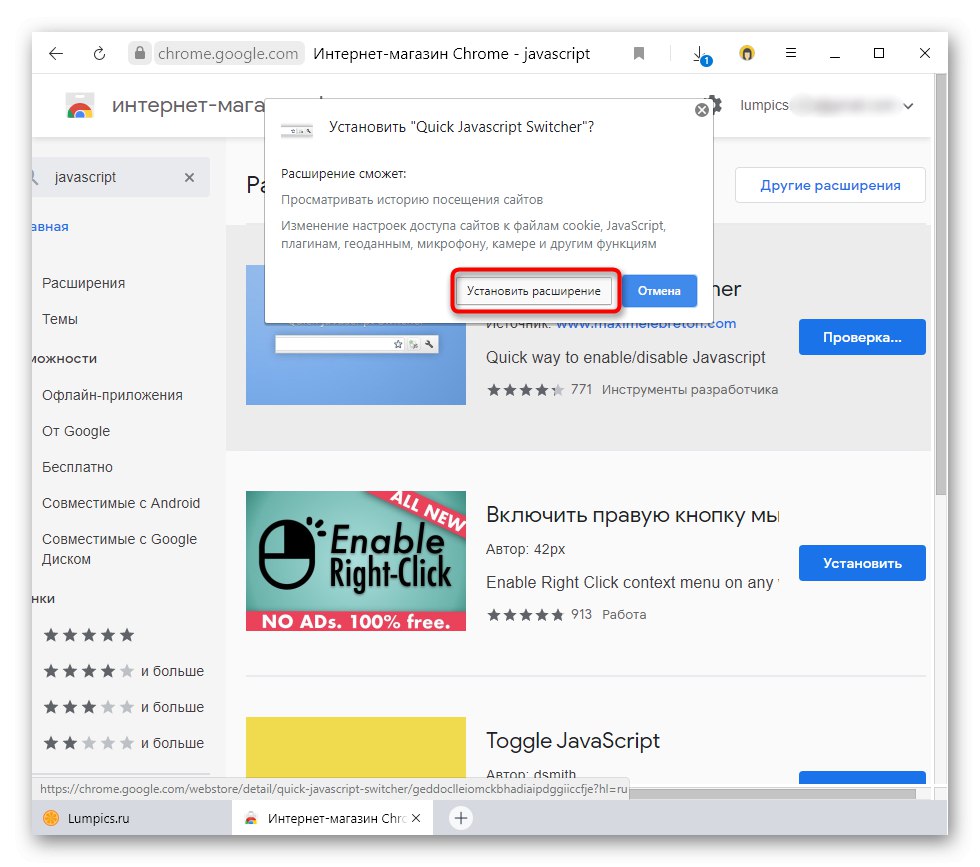Screen dimensions: 980x867
Task: Toggle the Офлайн-приложения filter
Action: tap(112, 395)
